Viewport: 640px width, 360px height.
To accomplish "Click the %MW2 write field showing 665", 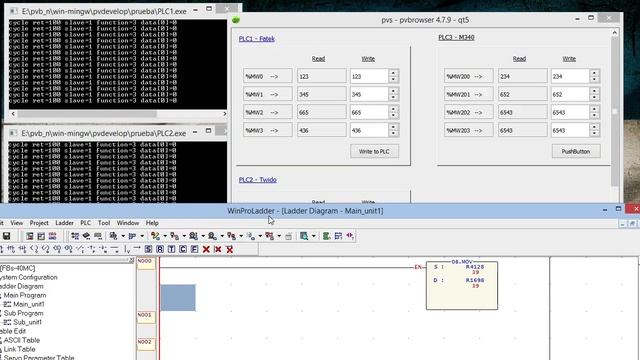I will click(369, 112).
